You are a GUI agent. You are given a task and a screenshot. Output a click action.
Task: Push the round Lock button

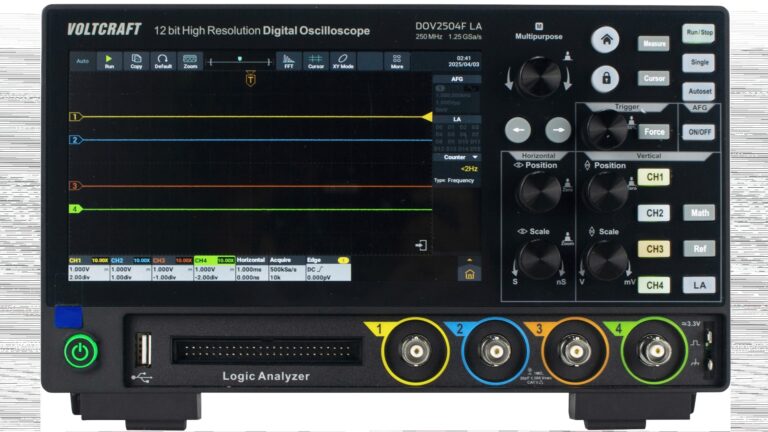tap(606, 78)
